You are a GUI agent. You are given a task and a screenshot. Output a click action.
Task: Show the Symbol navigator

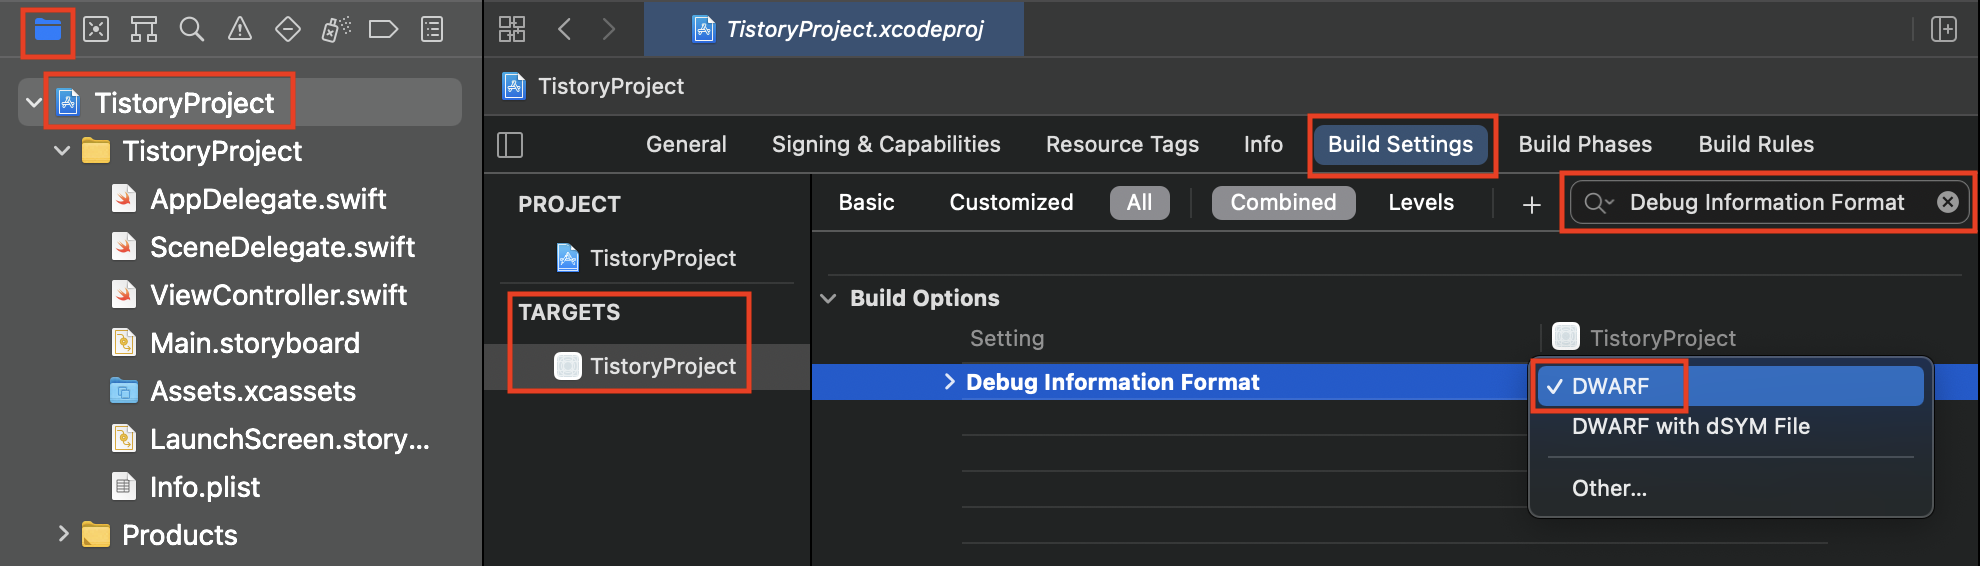click(x=144, y=30)
